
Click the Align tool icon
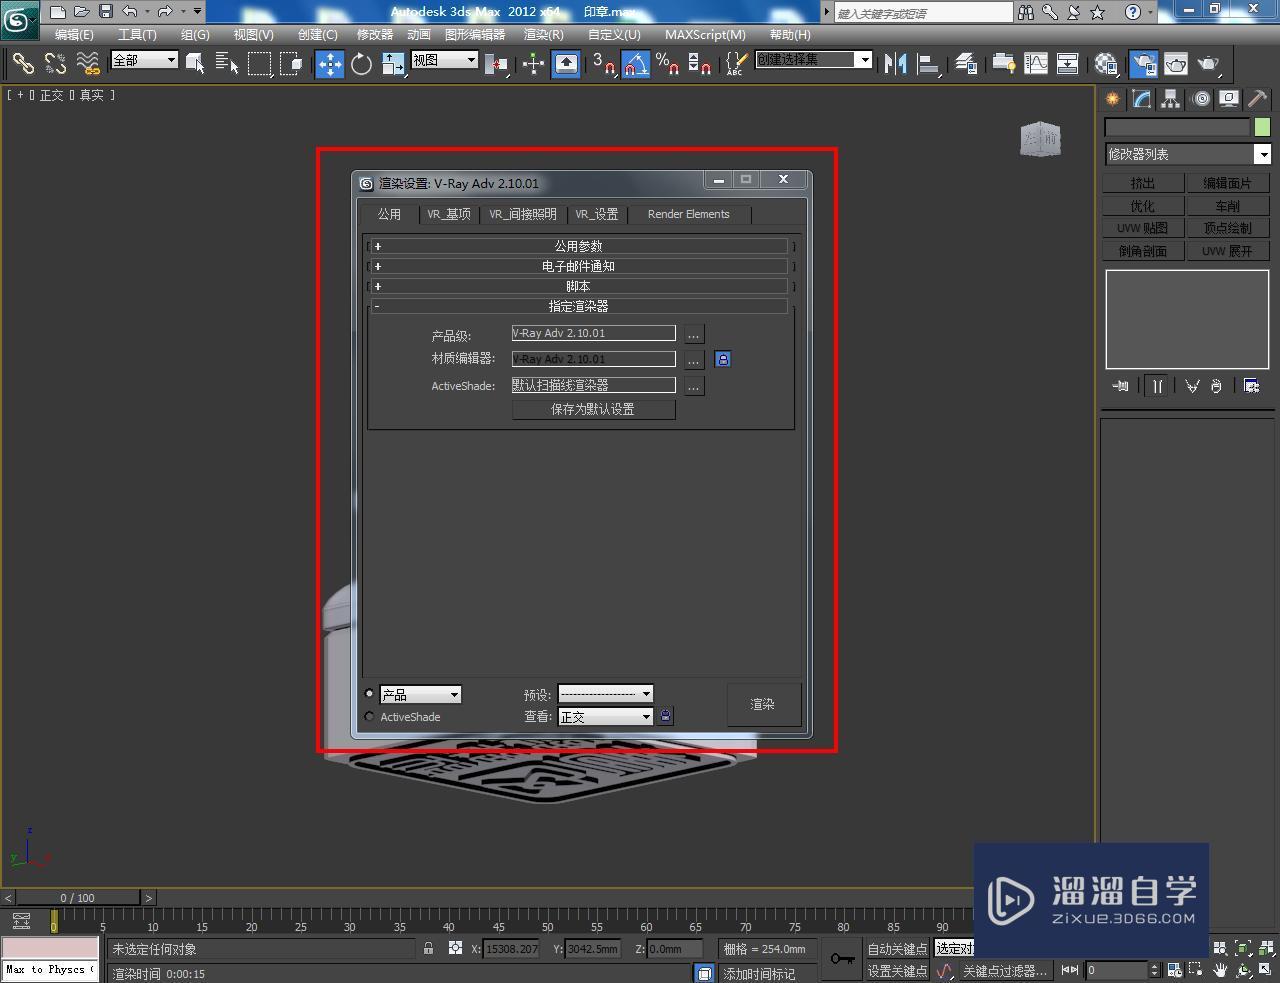929,64
